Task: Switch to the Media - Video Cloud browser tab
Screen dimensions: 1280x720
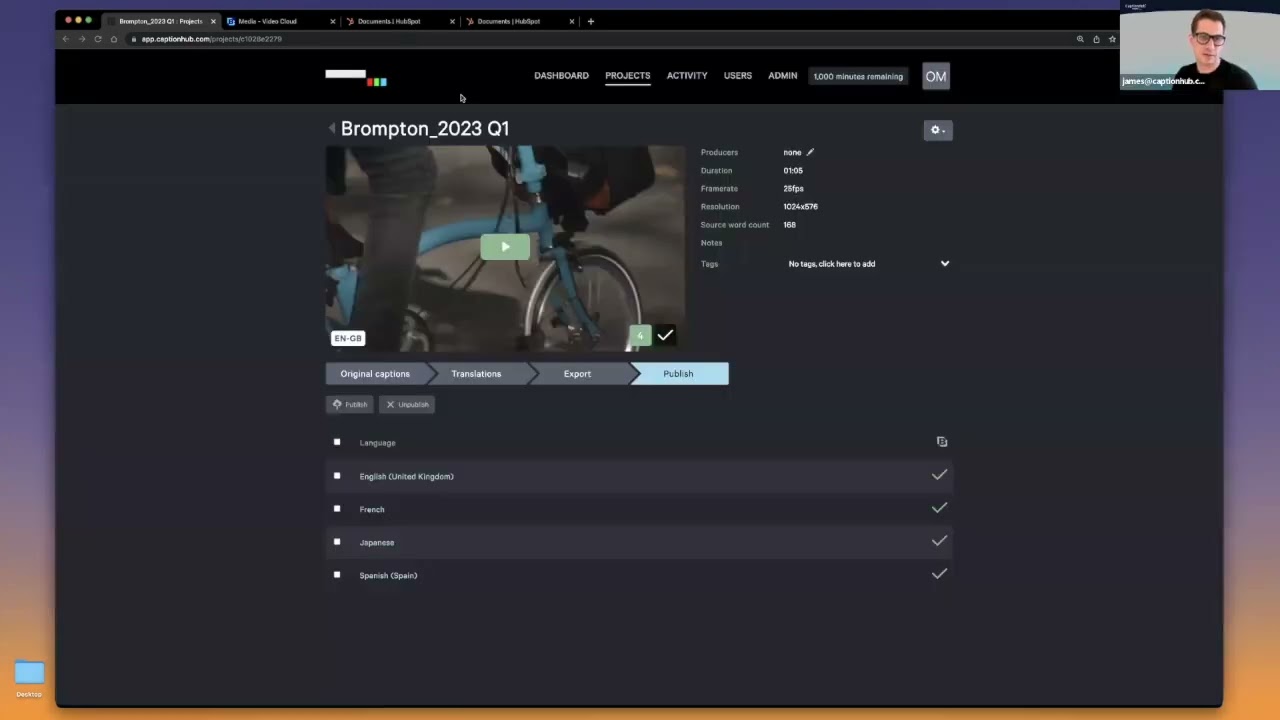Action: point(280,21)
